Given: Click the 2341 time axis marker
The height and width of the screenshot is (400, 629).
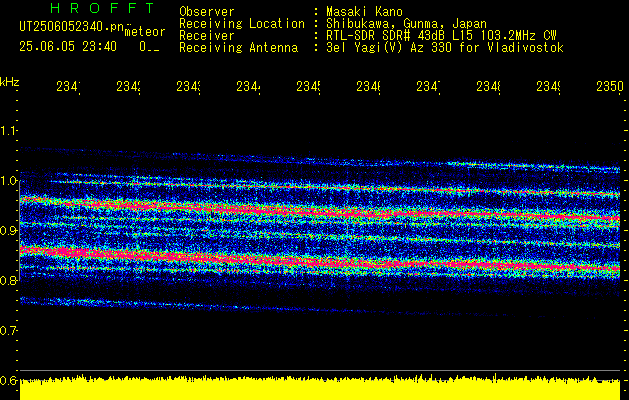Looking at the screenshot, I should (x=68, y=86).
